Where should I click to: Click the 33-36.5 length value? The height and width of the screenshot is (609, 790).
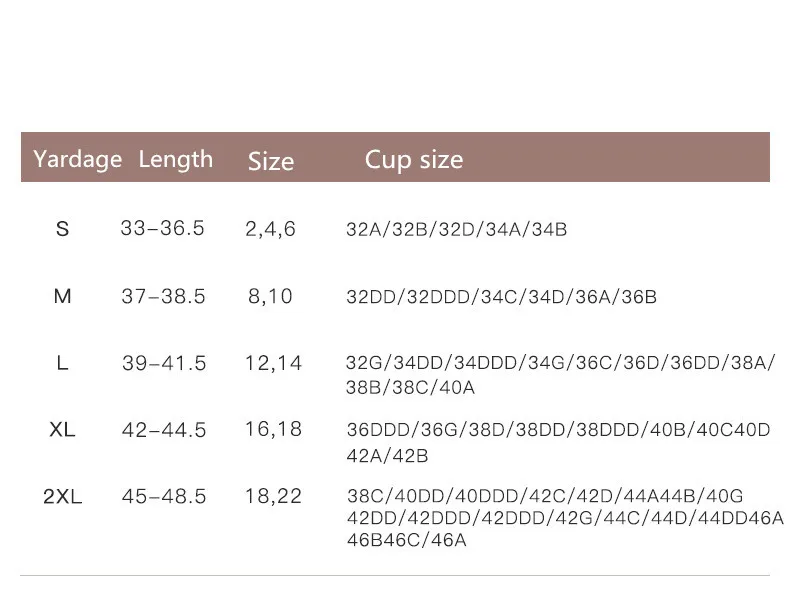tap(163, 228)
